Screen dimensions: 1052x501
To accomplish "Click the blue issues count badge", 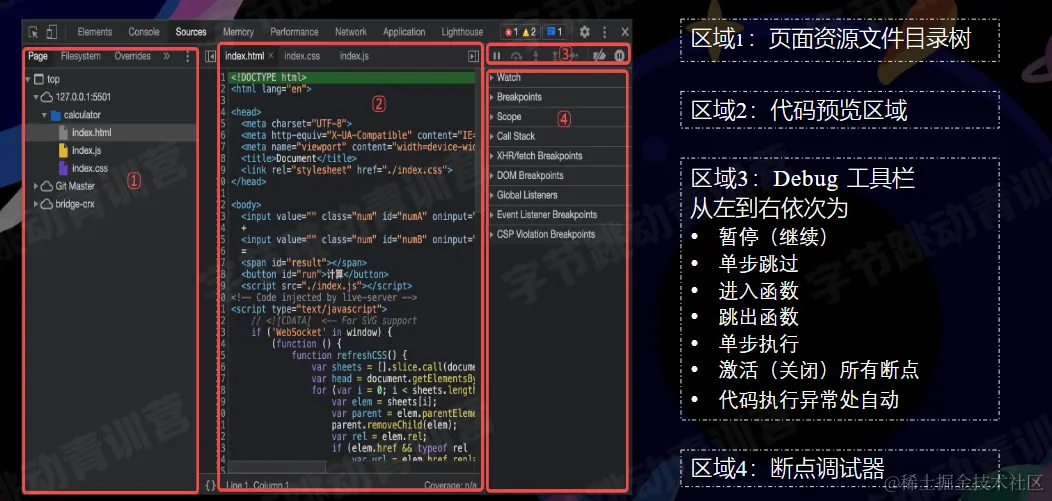I will pos(554,32).
